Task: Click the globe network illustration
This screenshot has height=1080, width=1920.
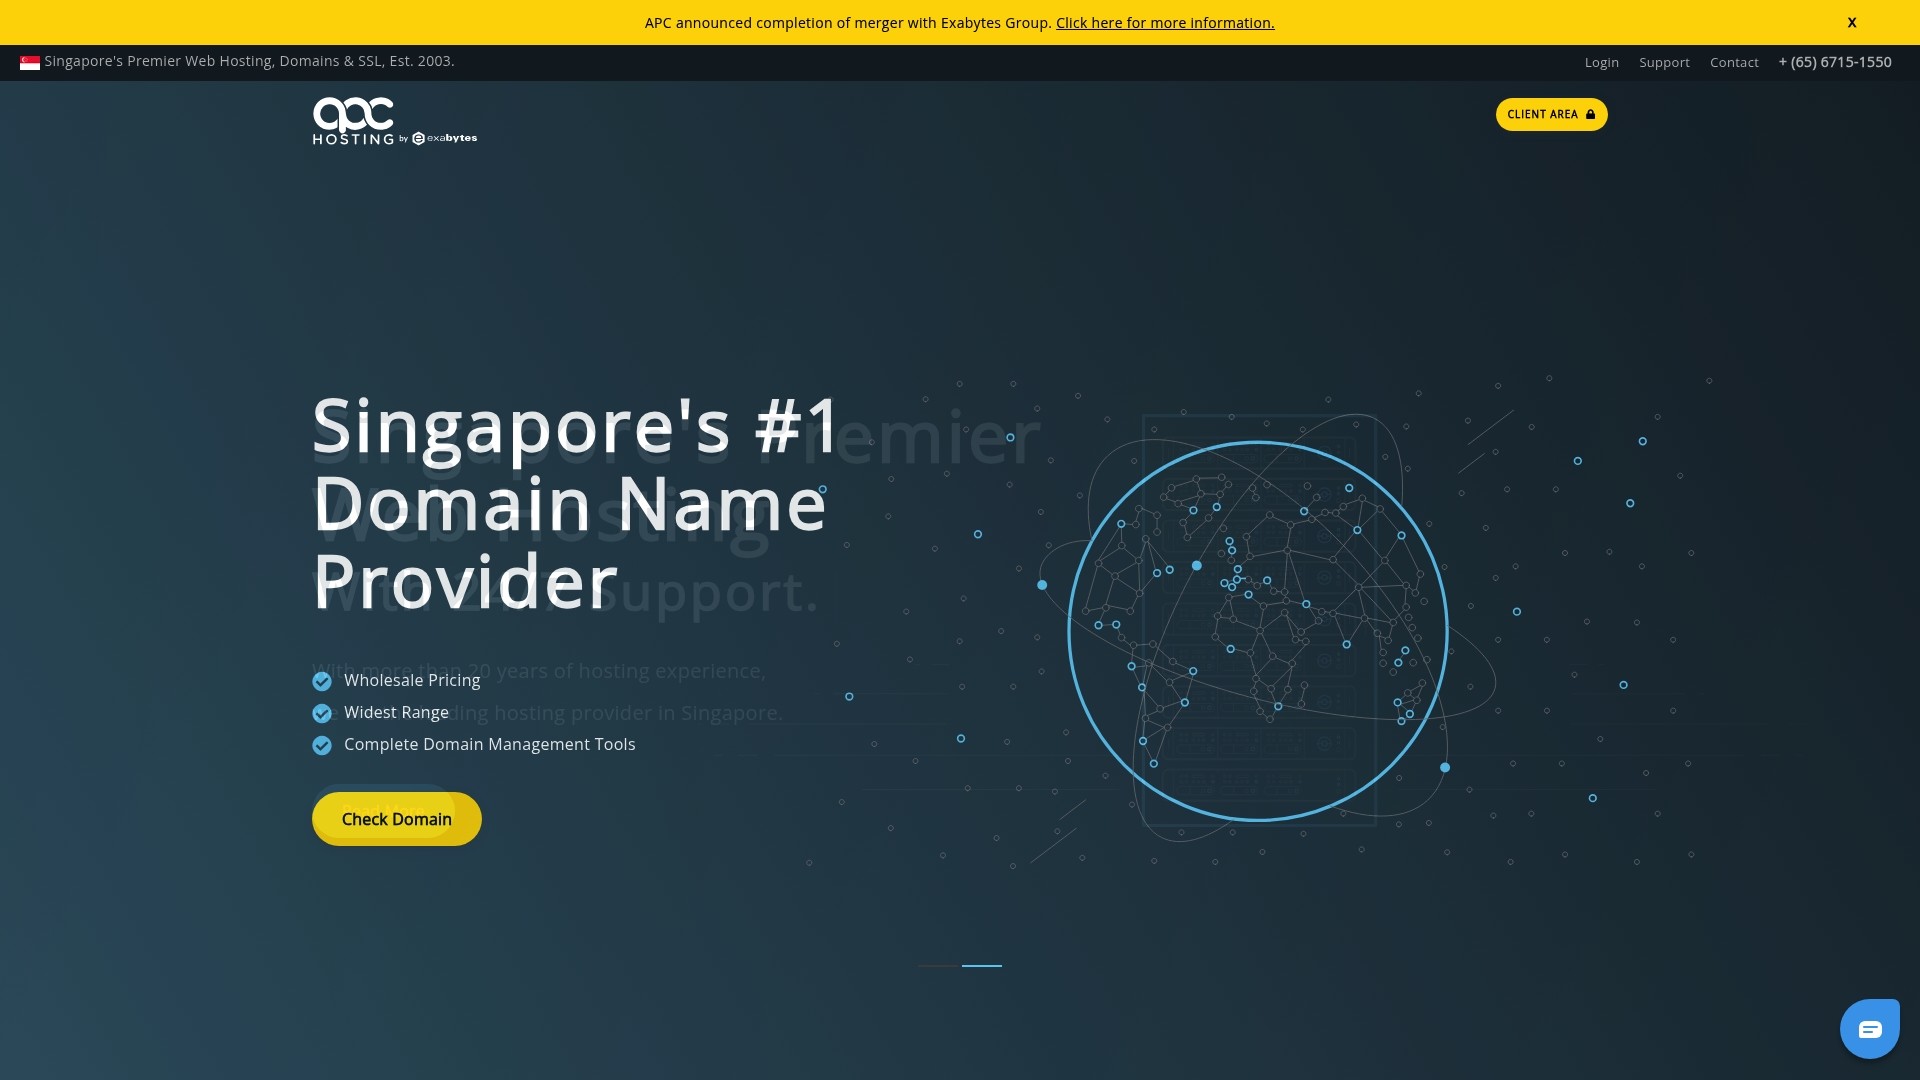Action: 1258,631
